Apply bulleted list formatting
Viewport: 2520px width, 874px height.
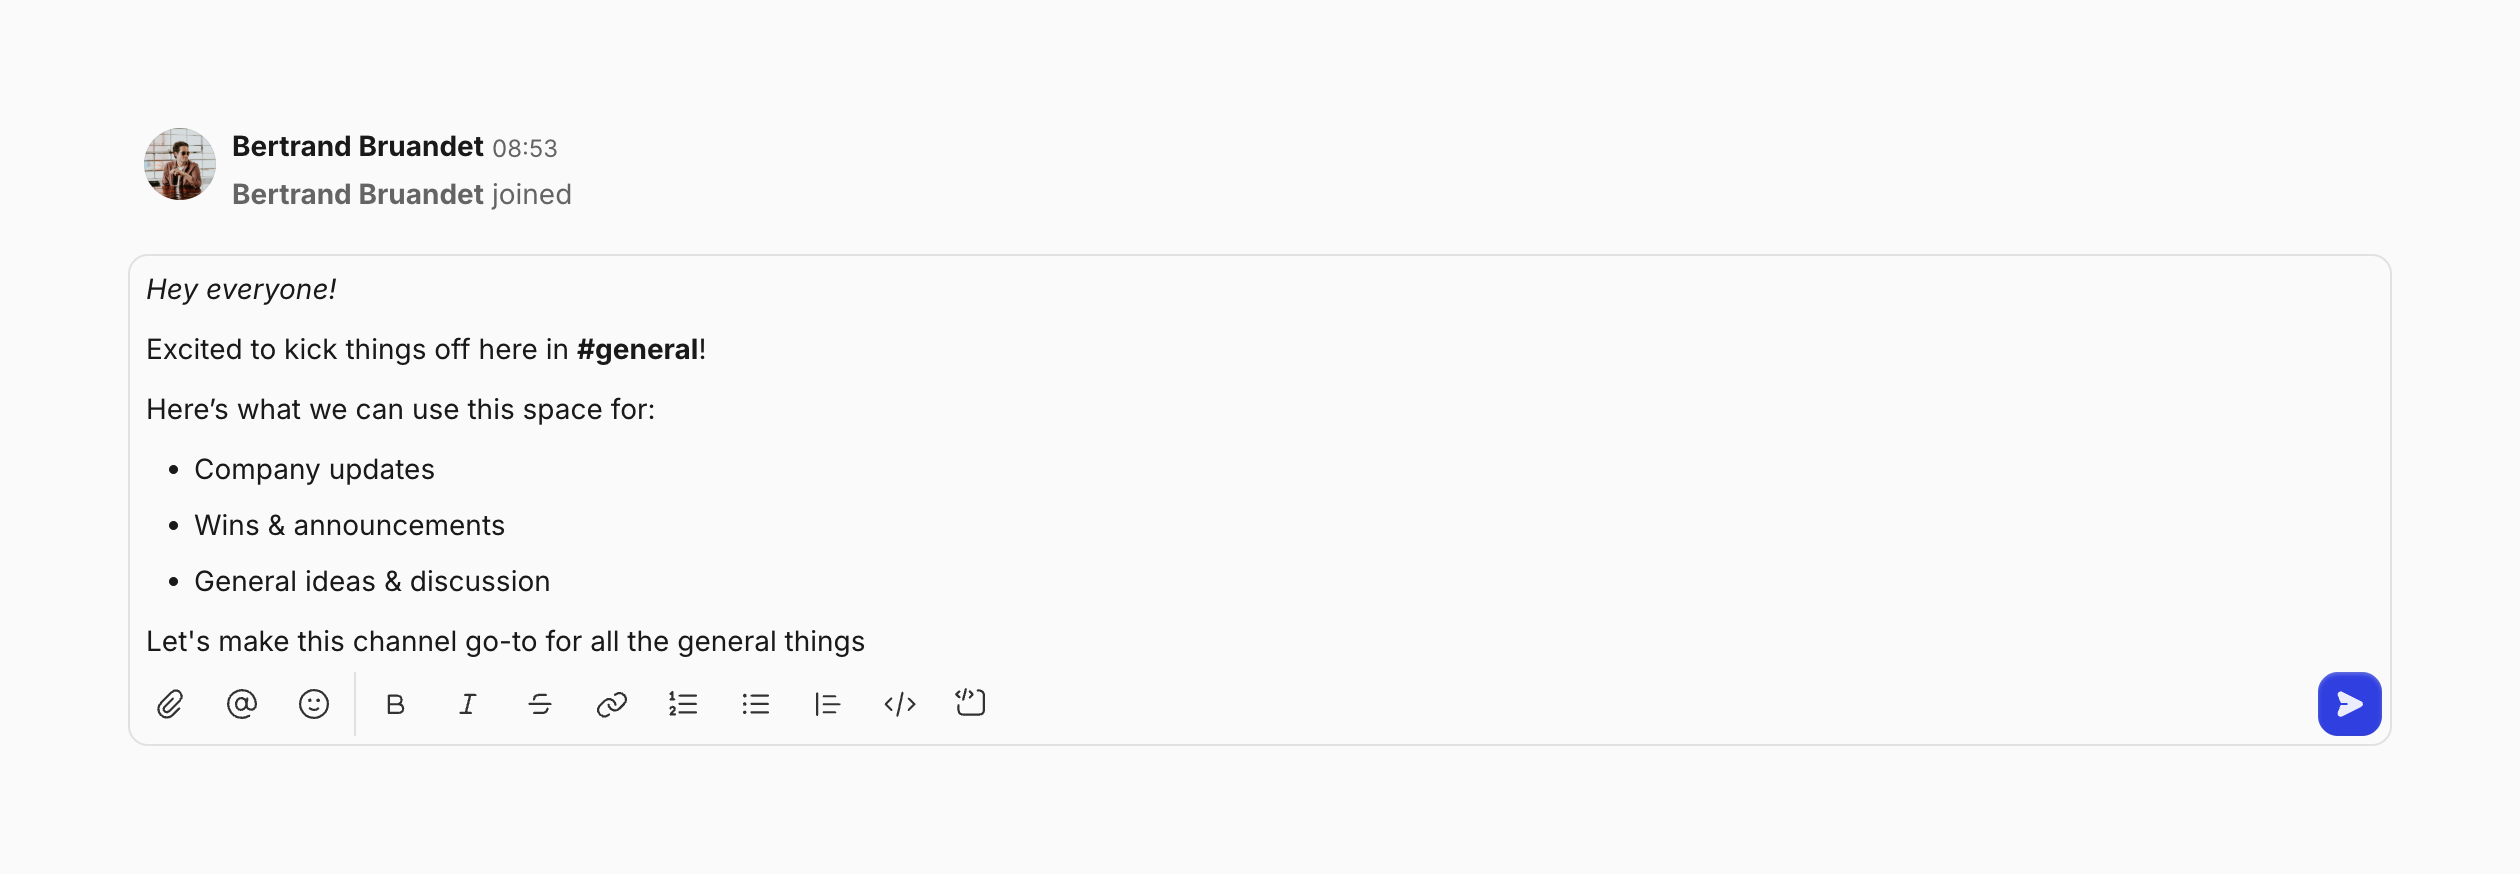click(756, 705)
